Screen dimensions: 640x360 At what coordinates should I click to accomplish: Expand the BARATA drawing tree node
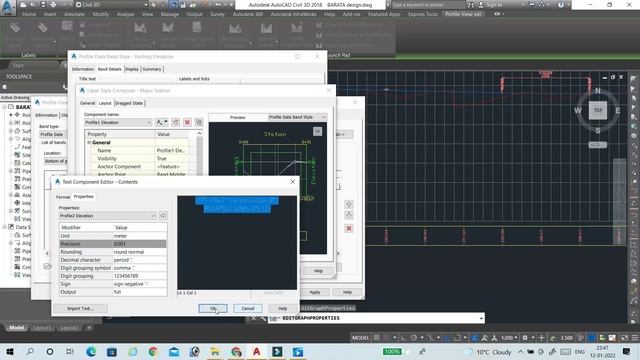click(4, 107)
